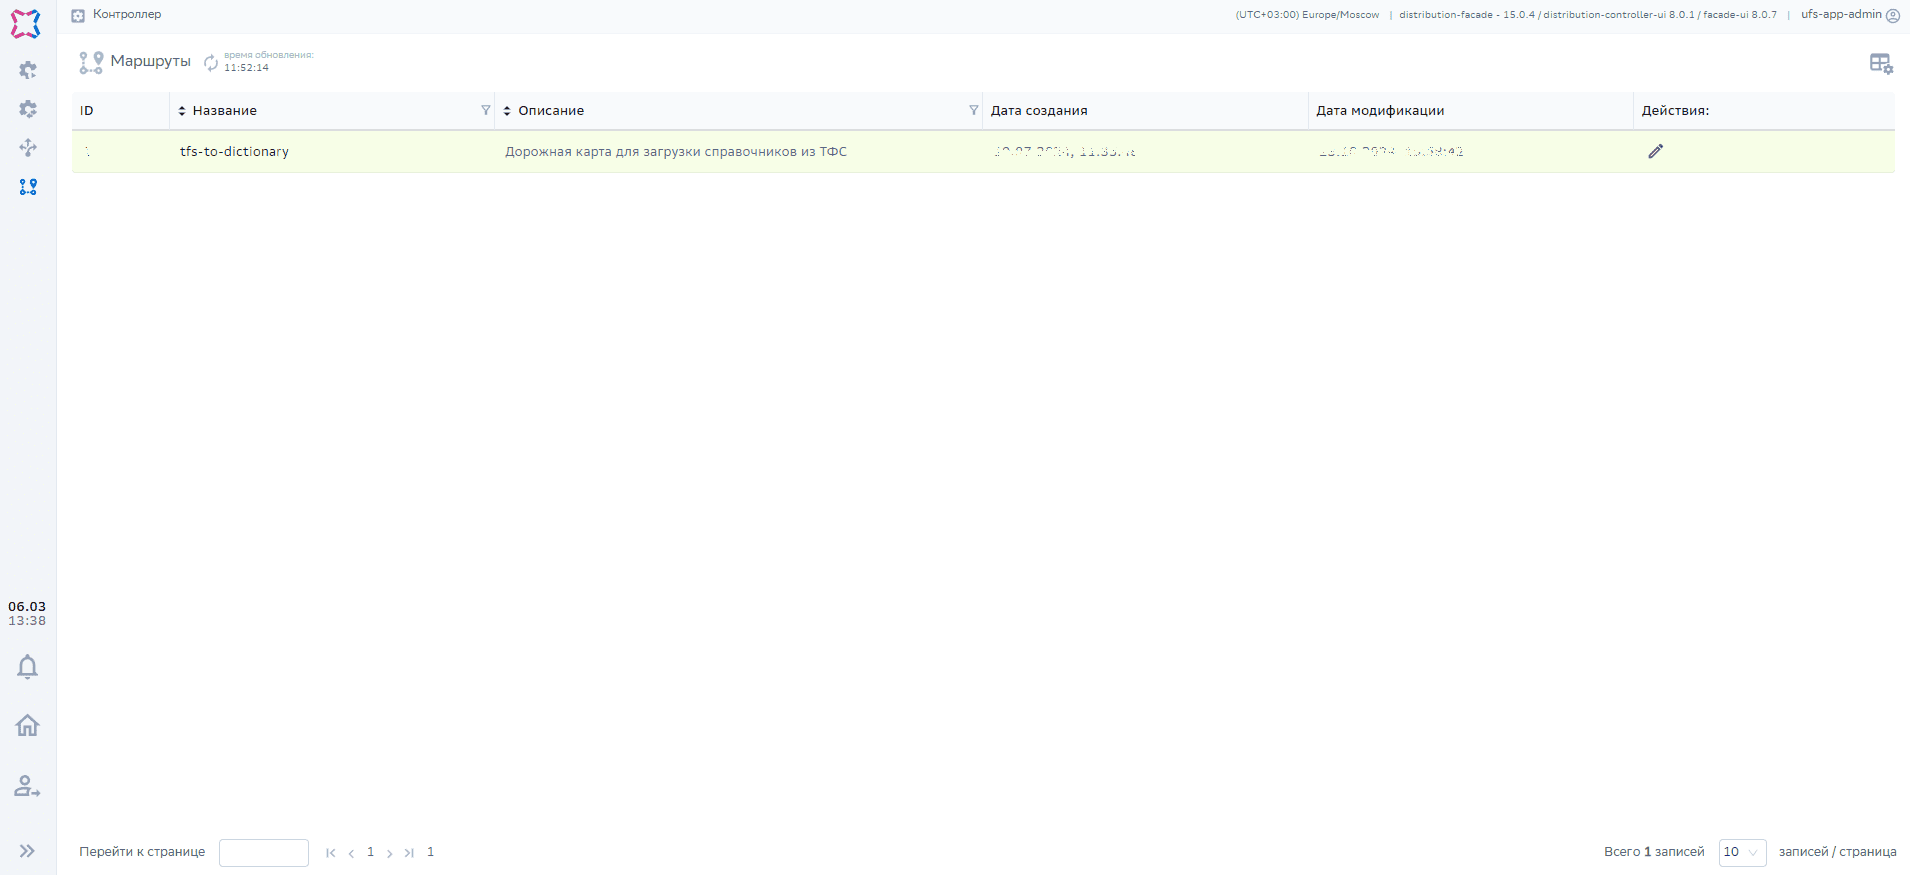Click the branching arrows sidebar icon
Screen dimensions: 1910x875
click(28, 148)
